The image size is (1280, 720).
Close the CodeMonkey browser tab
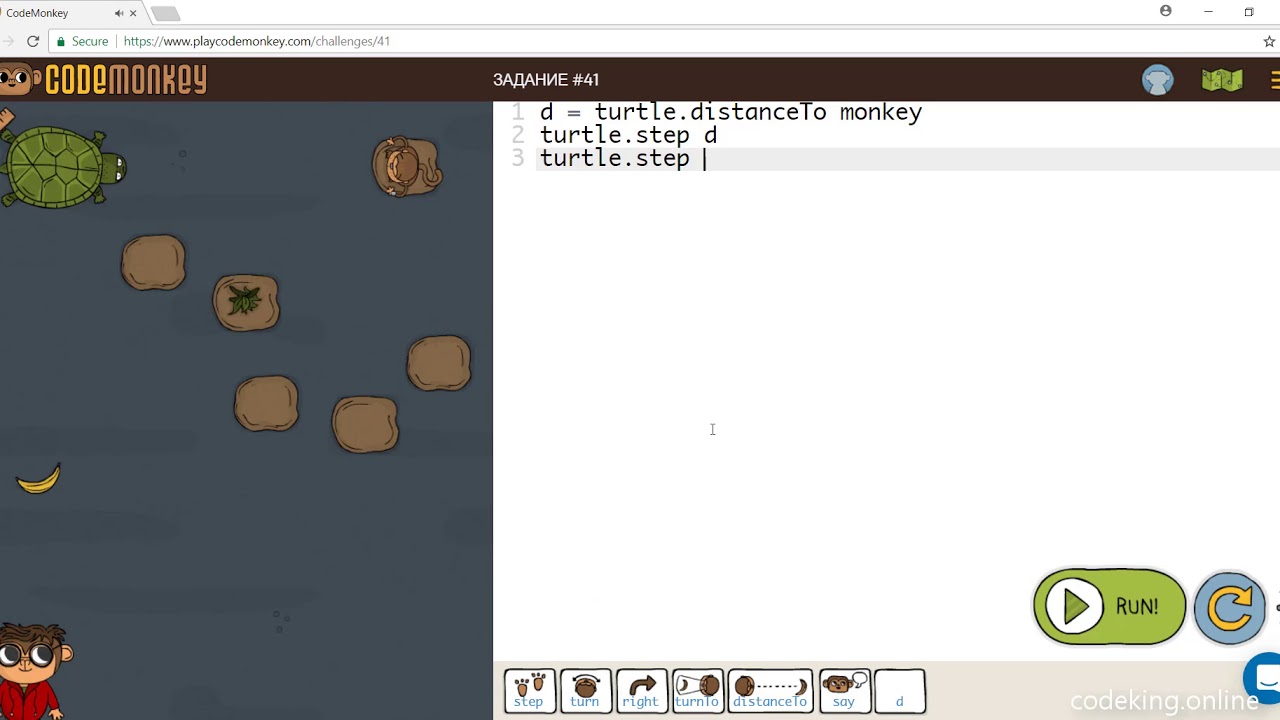pyautogui.click(x=134, y=13)
